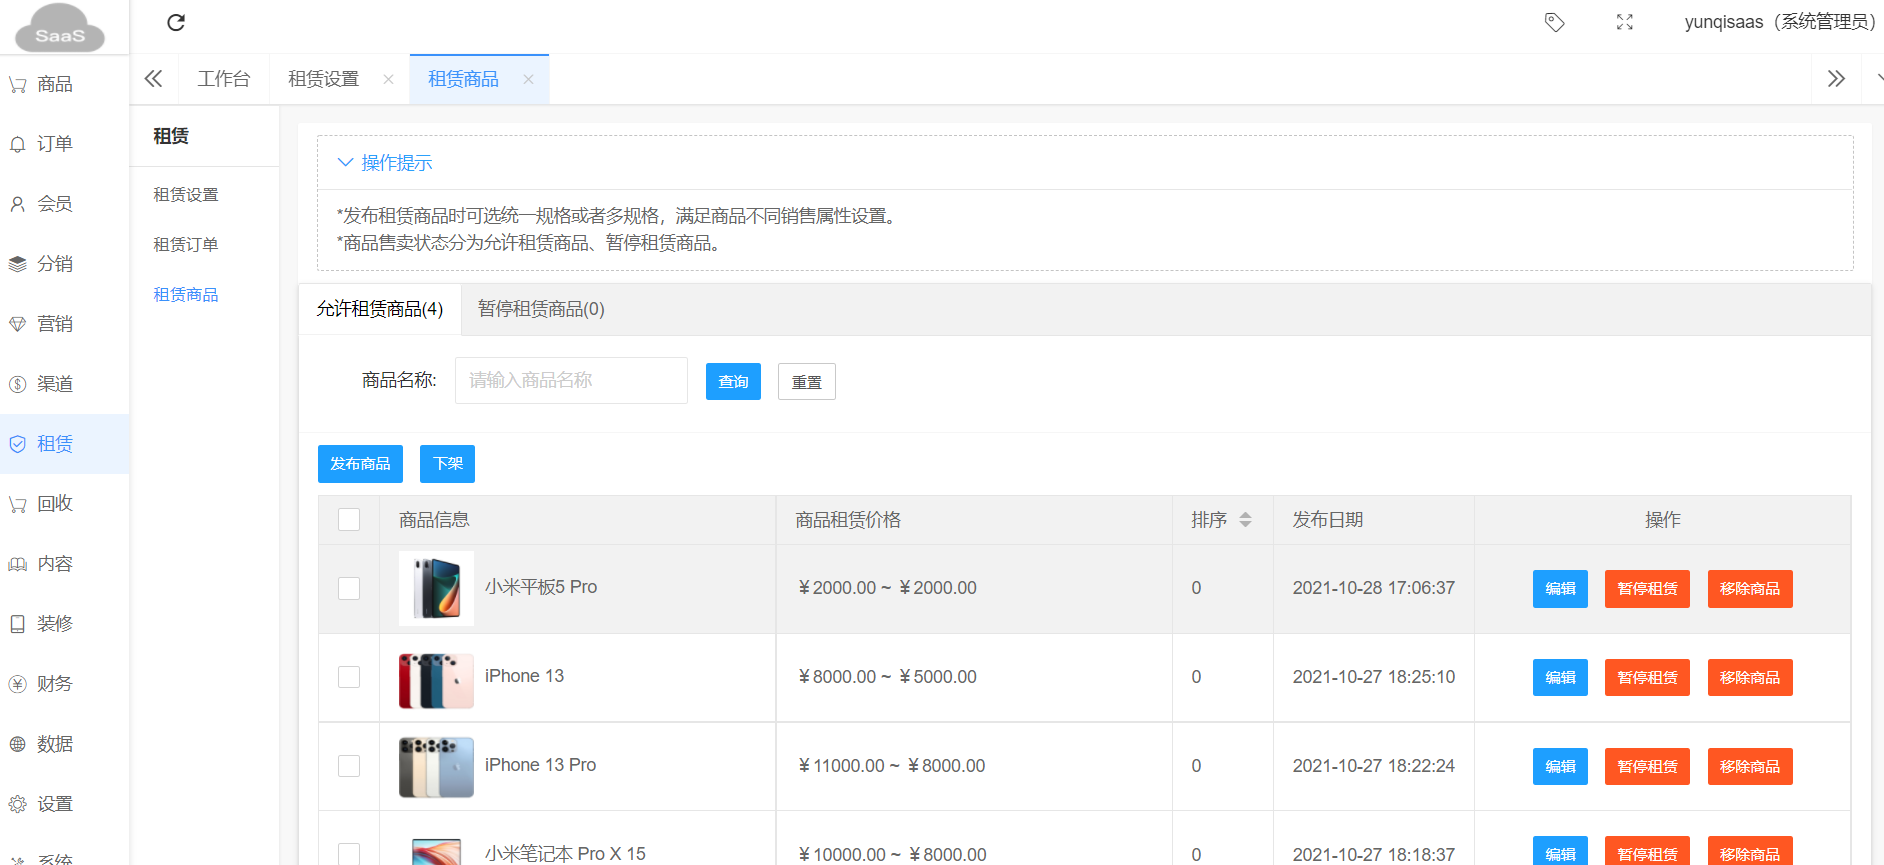Open 装修 in left sidebar

(x=64, y=624)
